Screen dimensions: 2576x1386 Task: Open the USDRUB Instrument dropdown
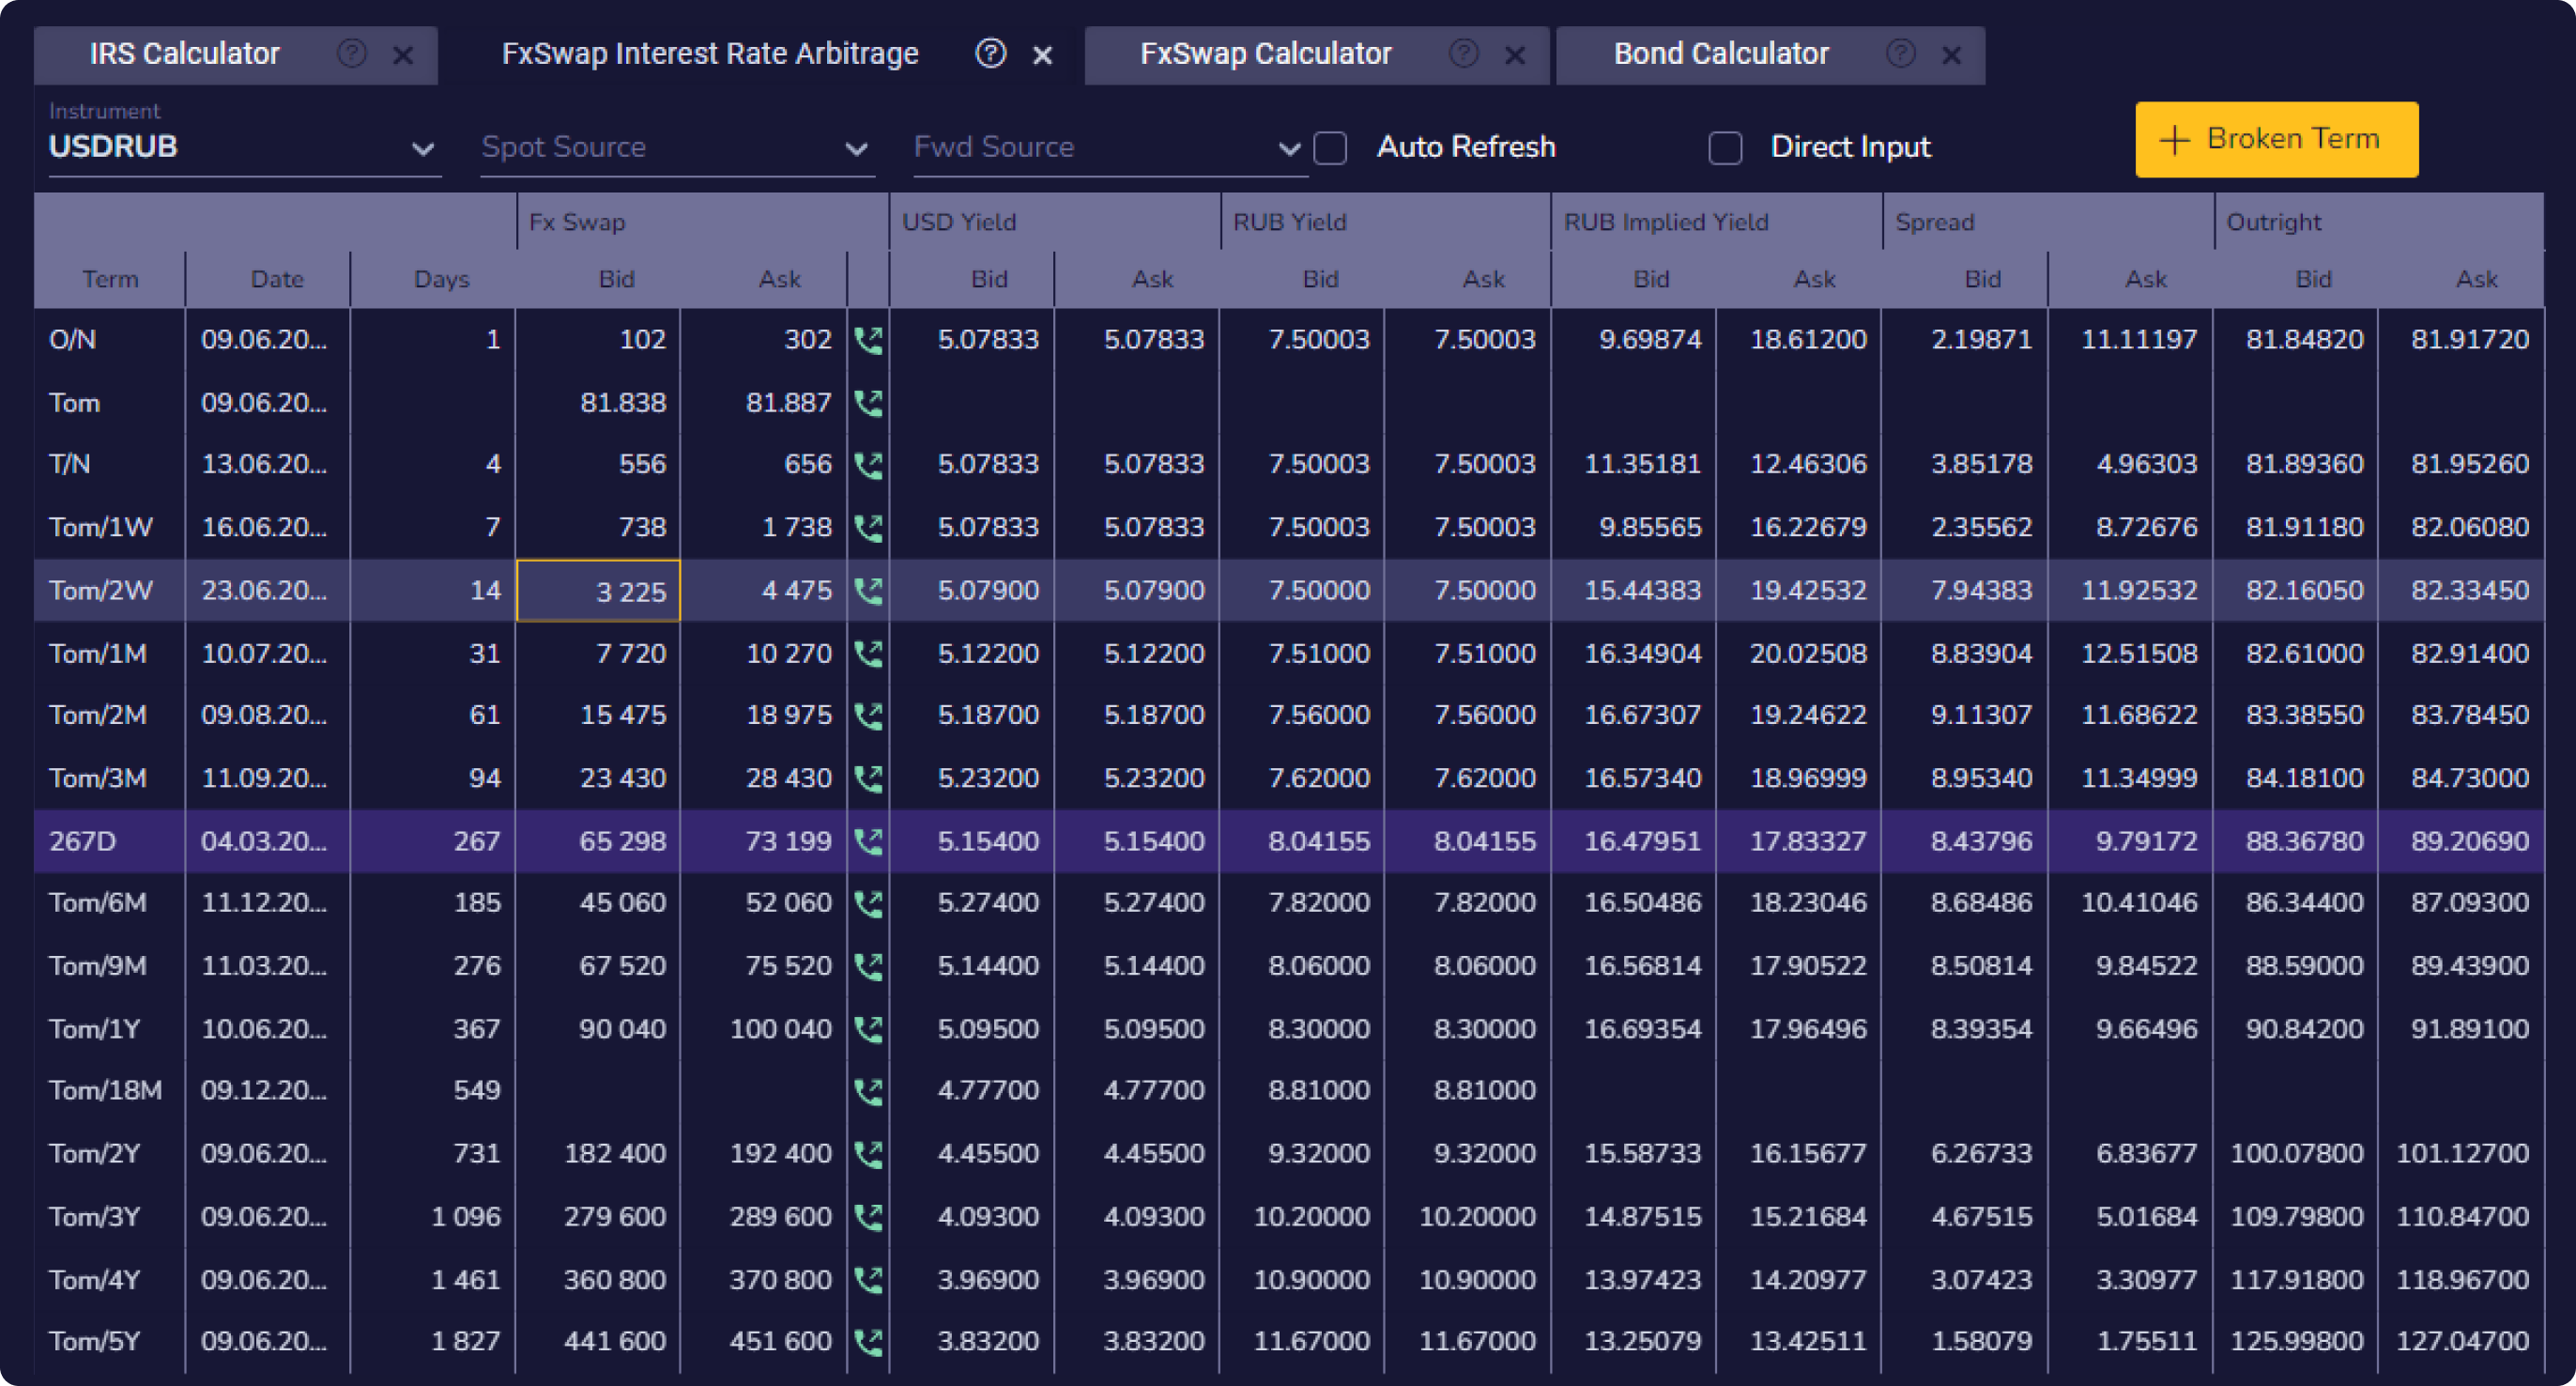point(244,148)
